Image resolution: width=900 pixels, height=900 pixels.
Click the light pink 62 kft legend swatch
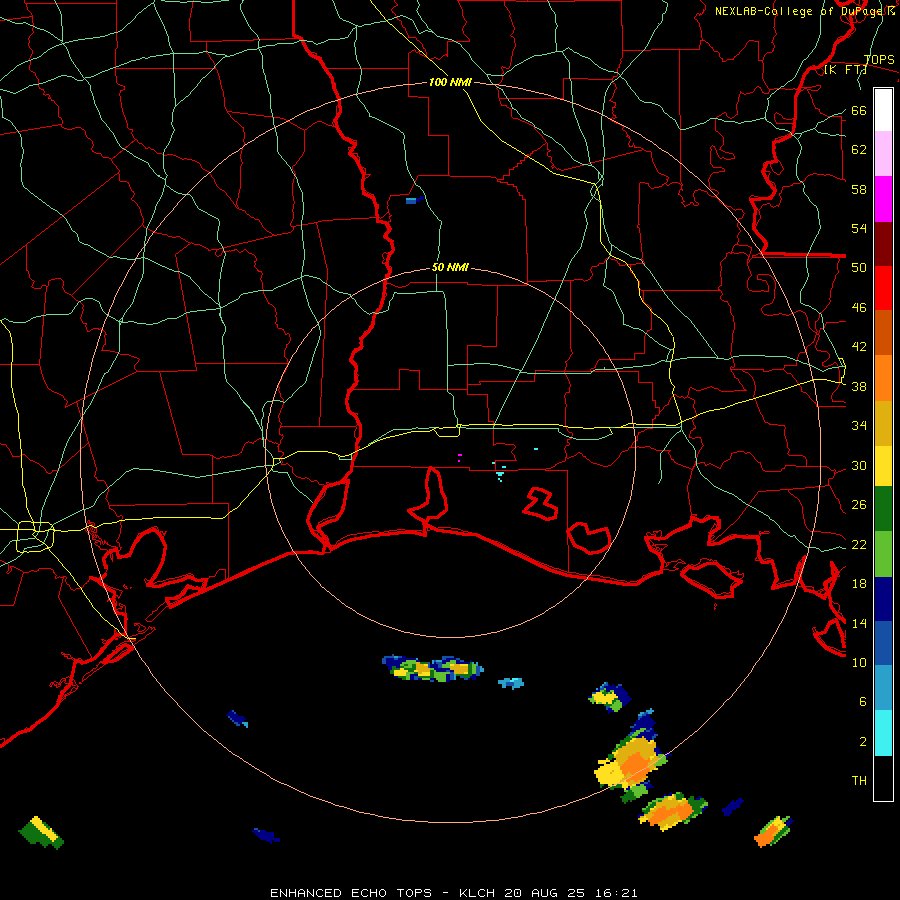pos(883,153)
